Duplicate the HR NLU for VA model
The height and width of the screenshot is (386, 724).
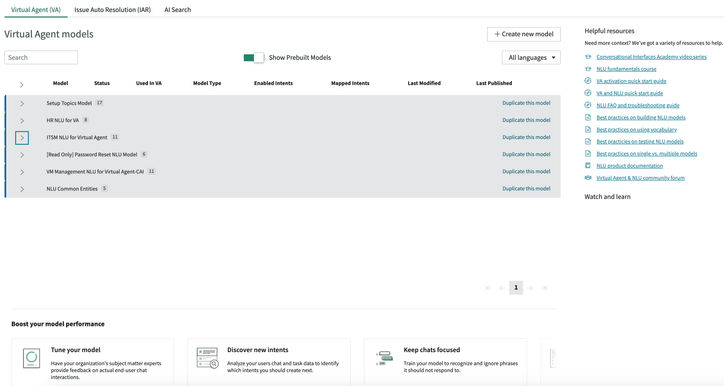pyautogui.click(x=526, y=120)
